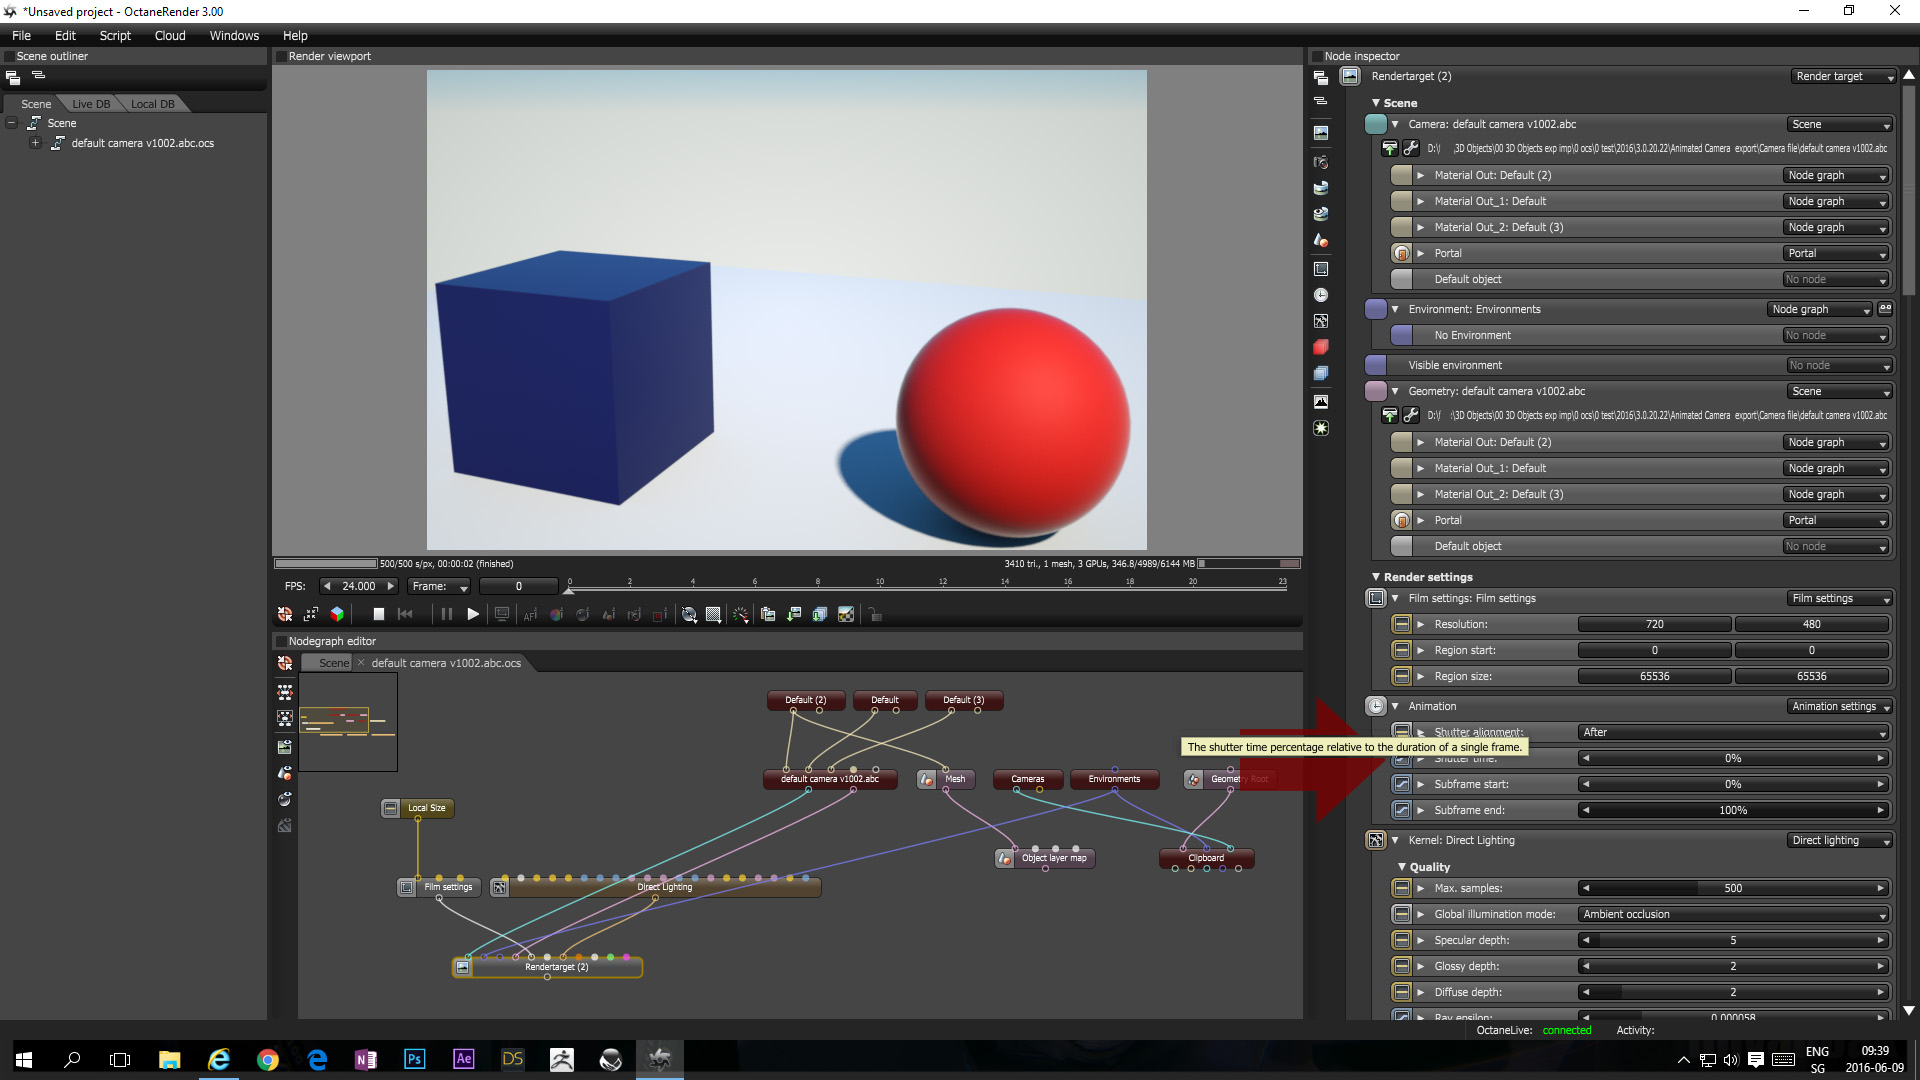The image size is (1920, 1080).
Task: Collapse the Scene tree item in outliner
Action: [x=12, y=123]
